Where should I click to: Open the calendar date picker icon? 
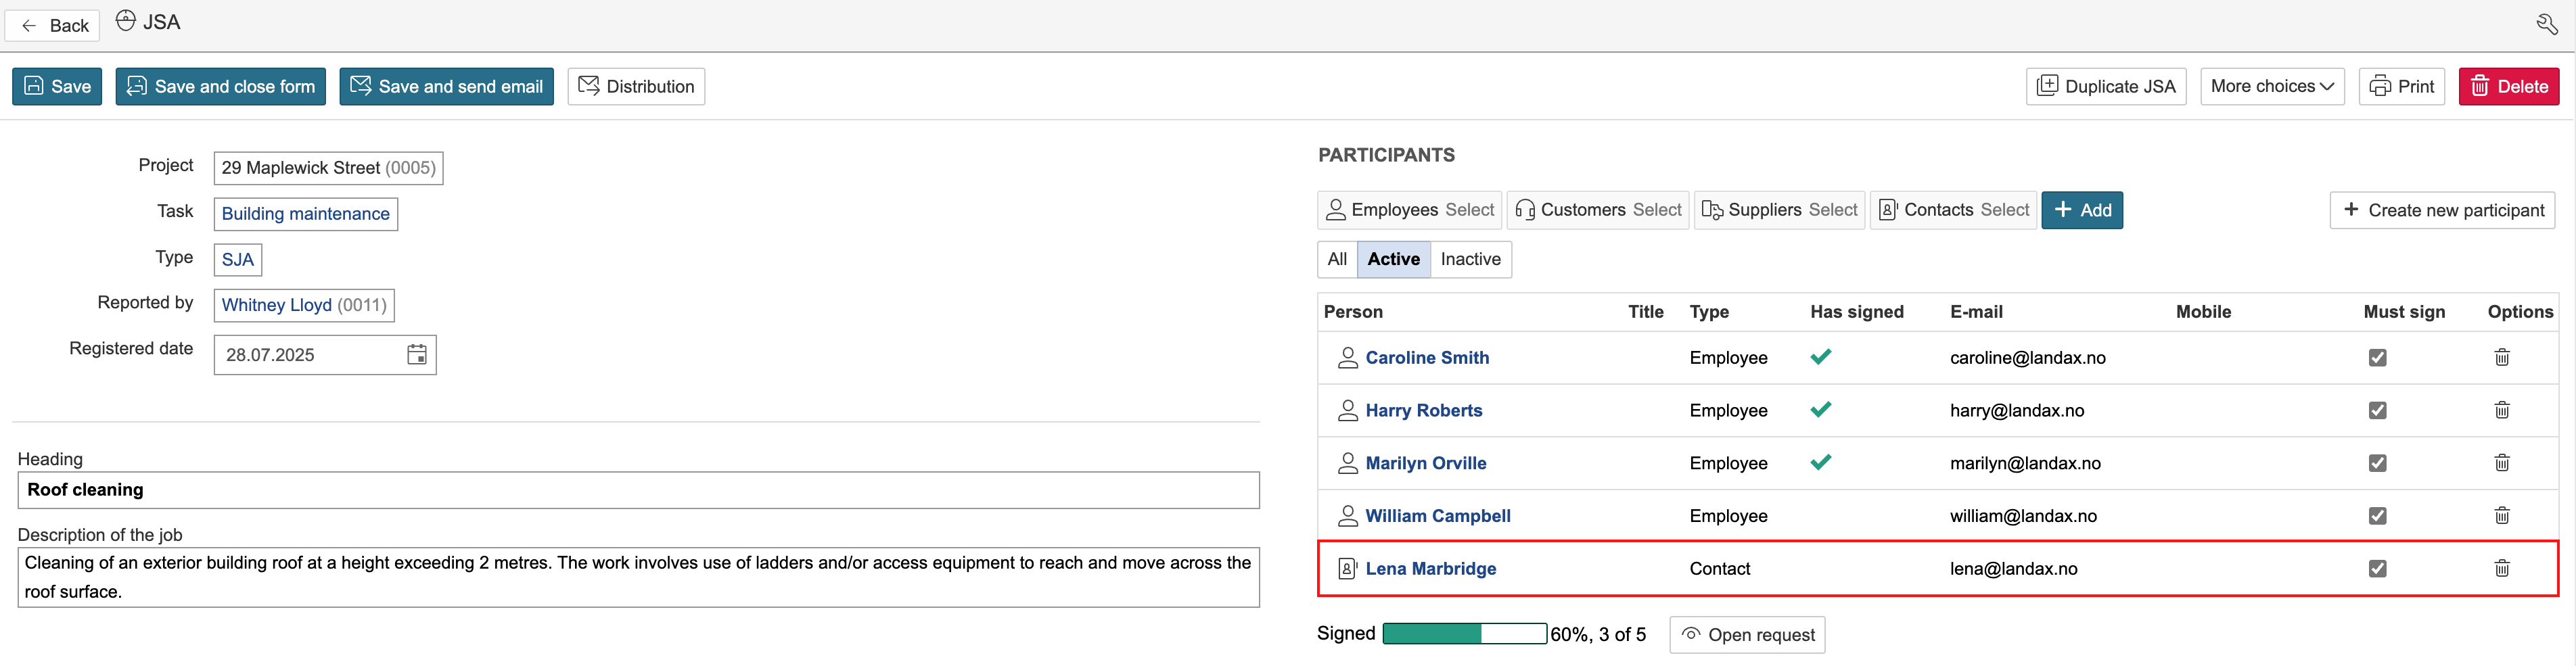pyautogui.click(x=417, y=355)
